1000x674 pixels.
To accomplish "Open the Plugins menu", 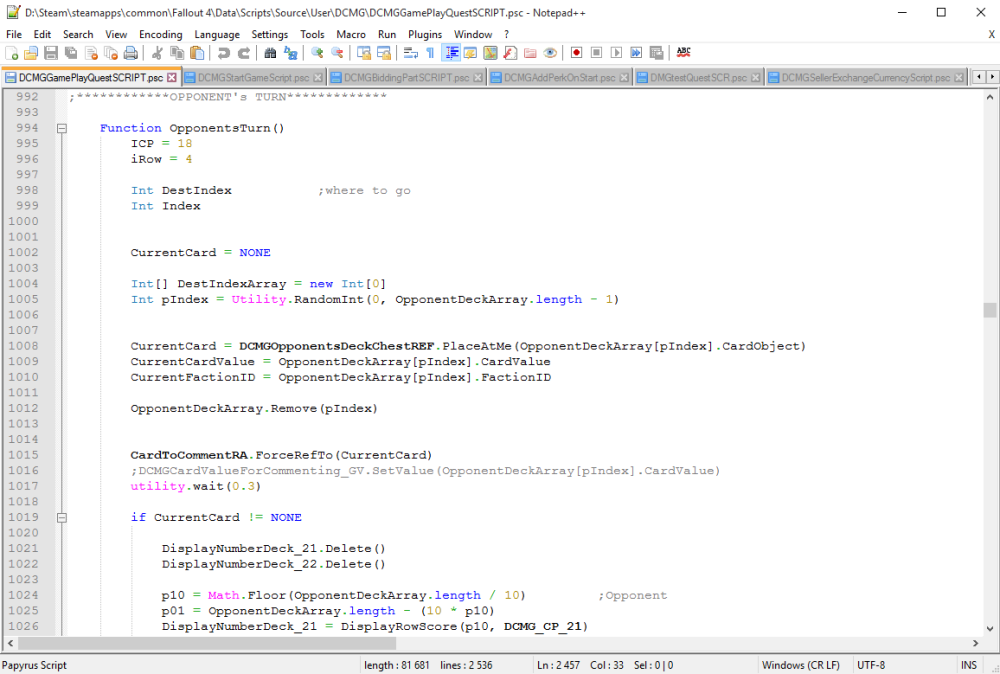I will [425, 34].
